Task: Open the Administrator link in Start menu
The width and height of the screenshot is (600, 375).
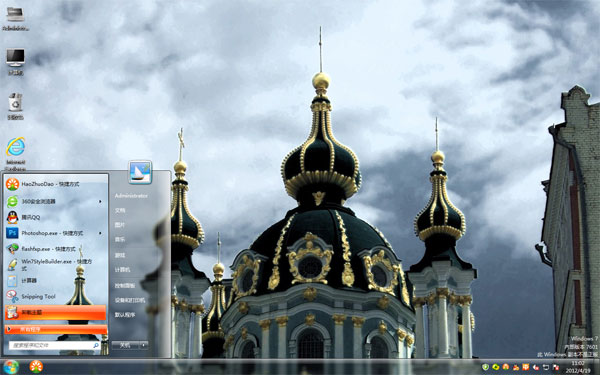Action: point(131,196)
